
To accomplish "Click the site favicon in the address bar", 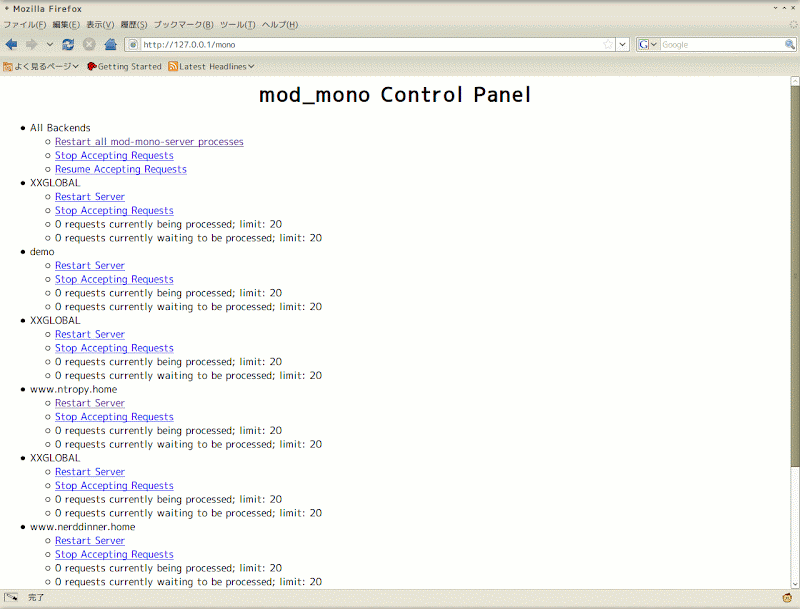I will pyautogui.click(x=133, y=44).
